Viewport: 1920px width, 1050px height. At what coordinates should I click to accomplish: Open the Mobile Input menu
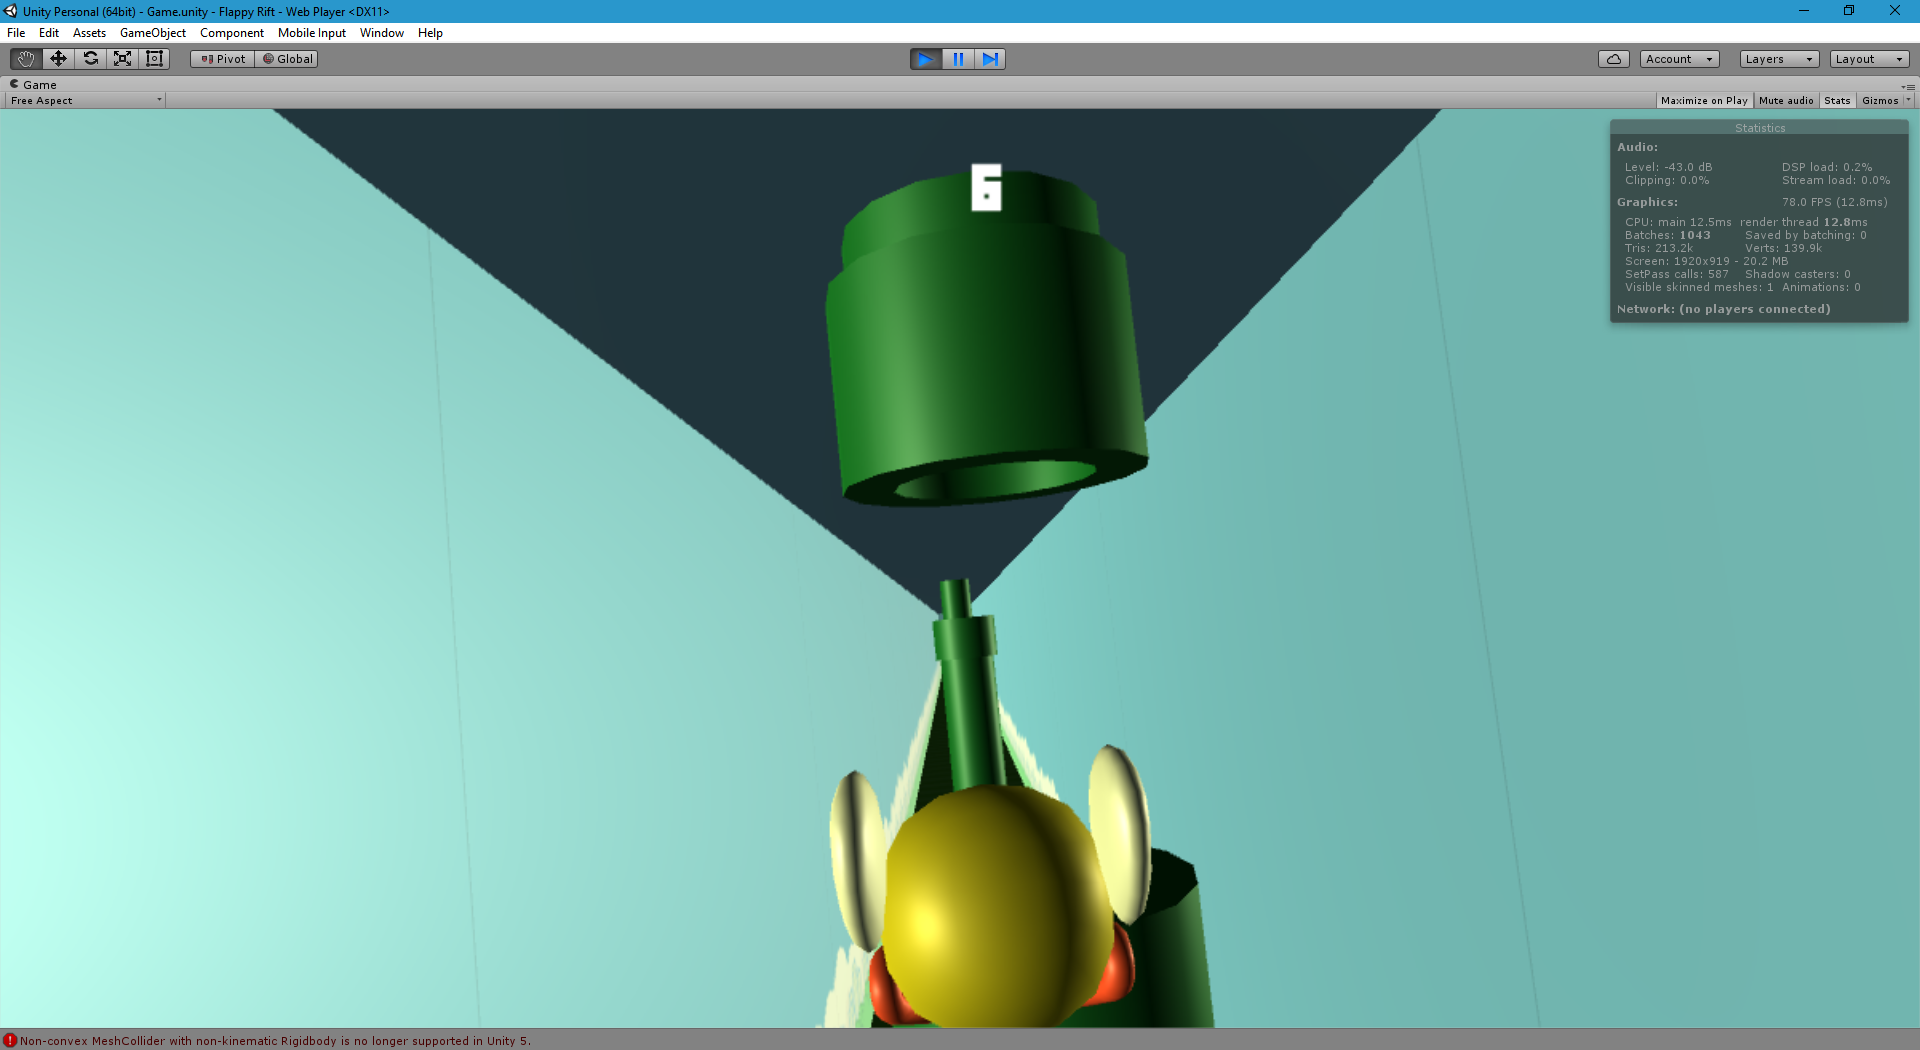[x=312, y=33]
